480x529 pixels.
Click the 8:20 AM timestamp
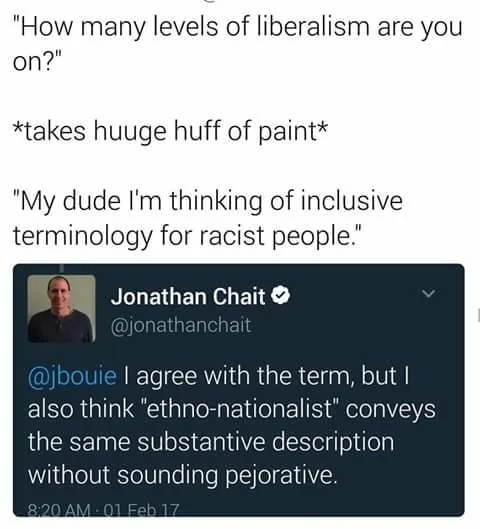tap(59, 509)
